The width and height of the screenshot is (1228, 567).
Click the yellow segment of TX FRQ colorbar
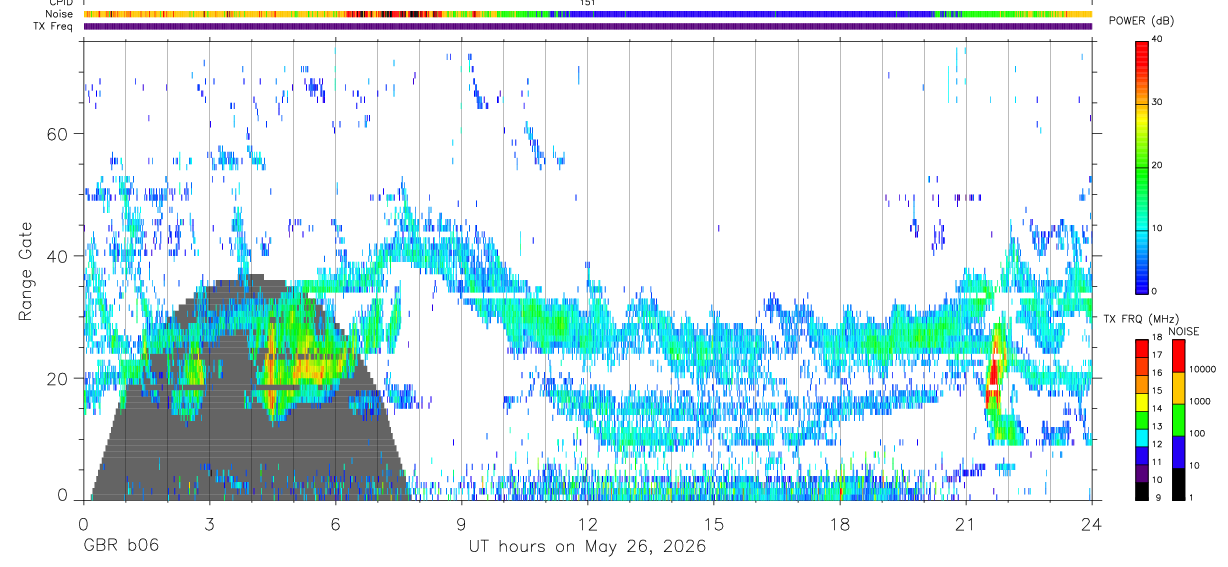click(x=1141, y=400)
